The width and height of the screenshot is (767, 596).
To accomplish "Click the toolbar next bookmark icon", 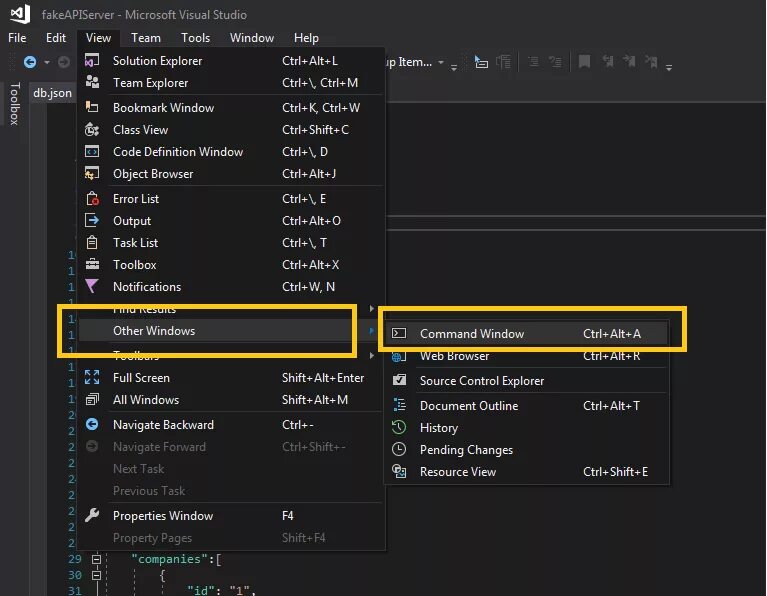I will click(629, 62).
